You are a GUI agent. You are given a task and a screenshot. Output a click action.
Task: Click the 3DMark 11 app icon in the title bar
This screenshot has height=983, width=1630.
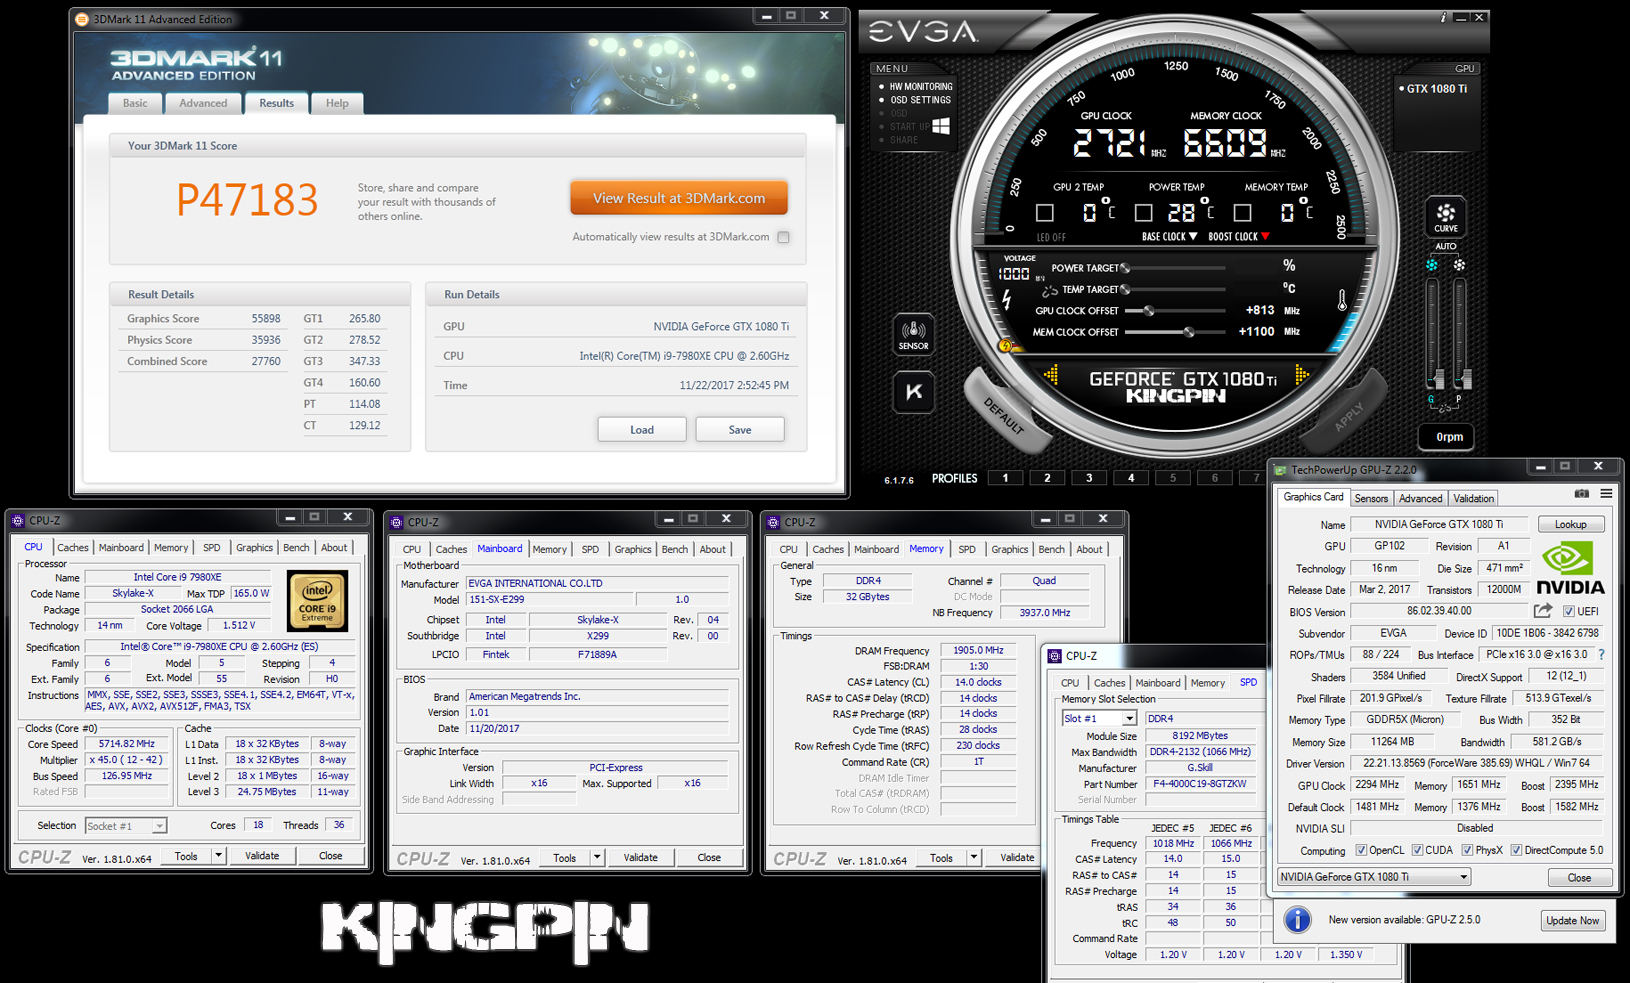coord(82,19)
